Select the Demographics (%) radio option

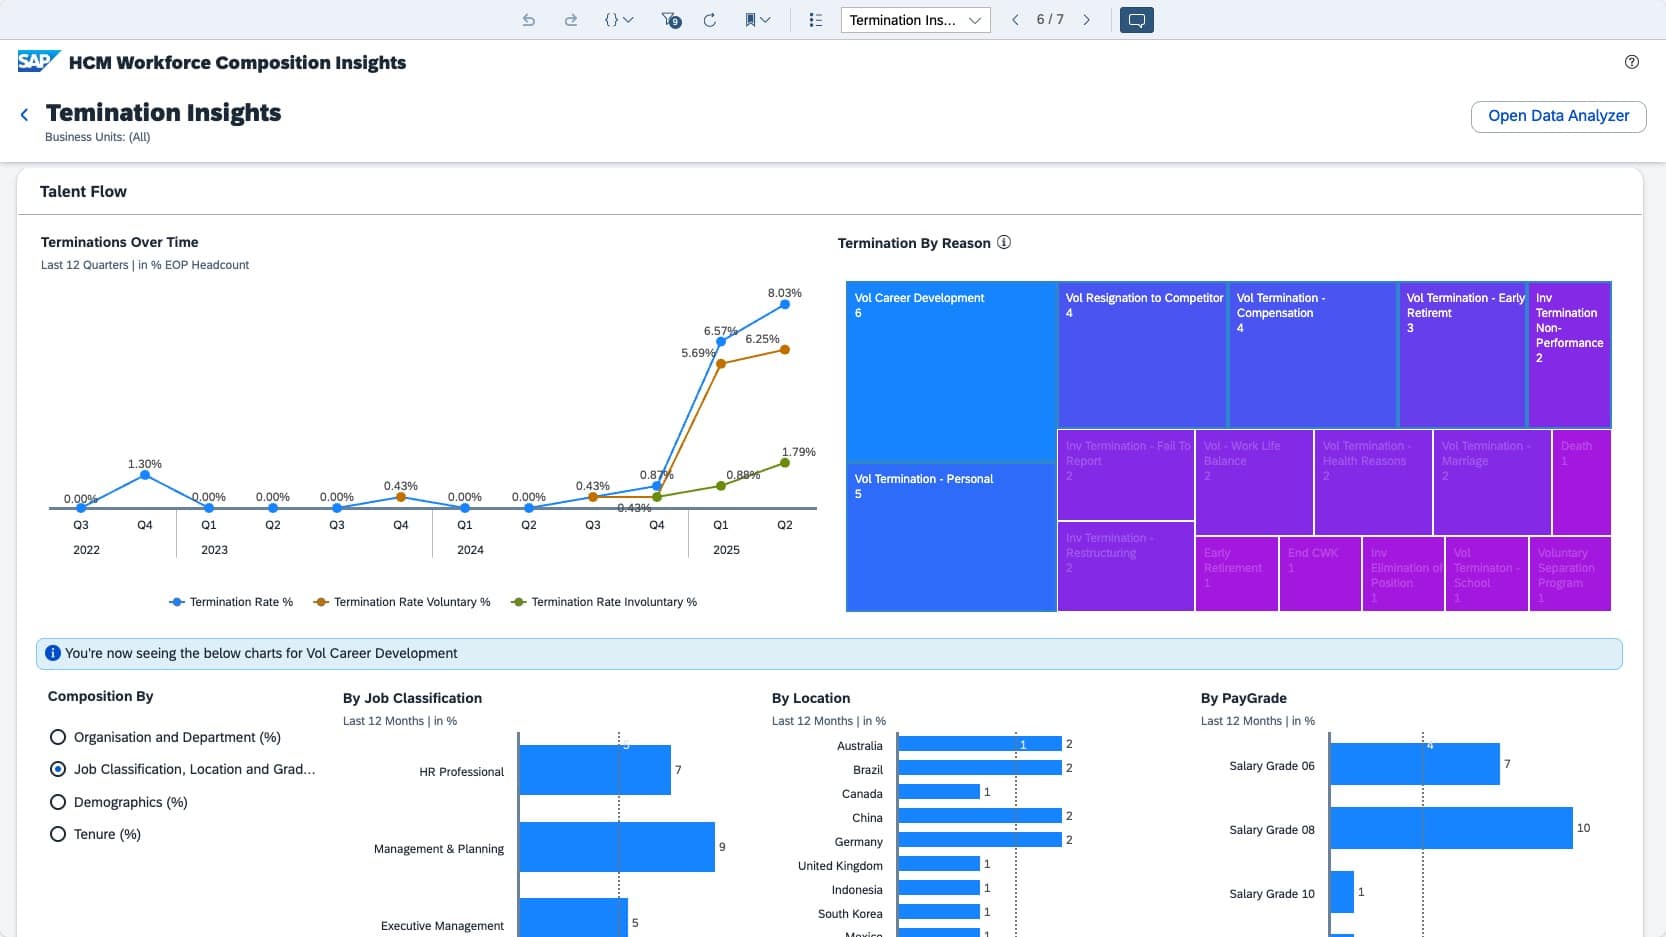point(58,802)
